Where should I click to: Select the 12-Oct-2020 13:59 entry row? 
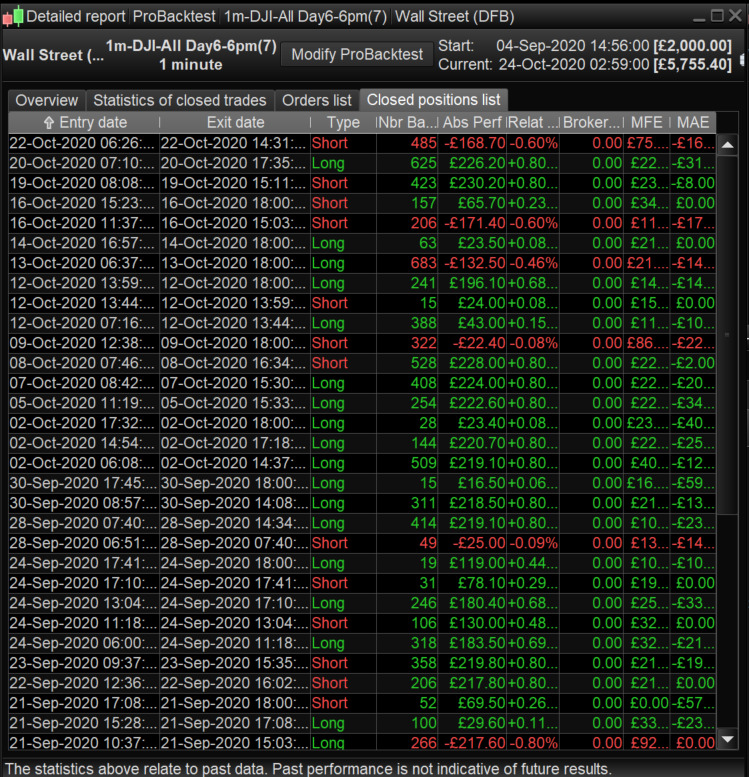(x=362, y=283)
